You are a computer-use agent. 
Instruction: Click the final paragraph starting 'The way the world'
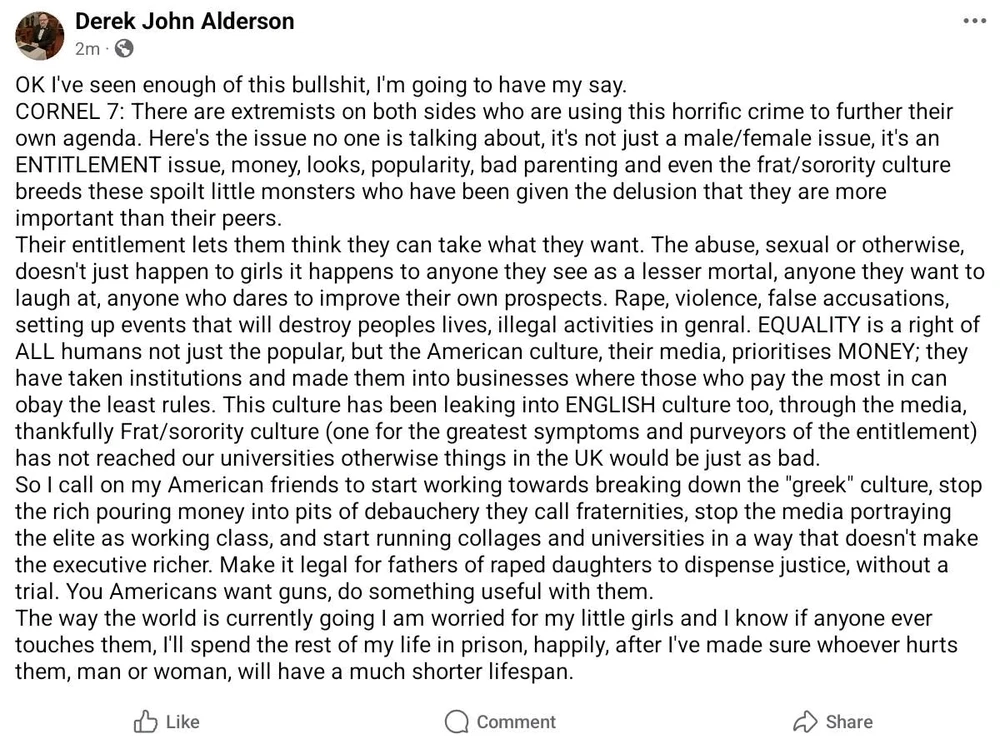[487, 645]
